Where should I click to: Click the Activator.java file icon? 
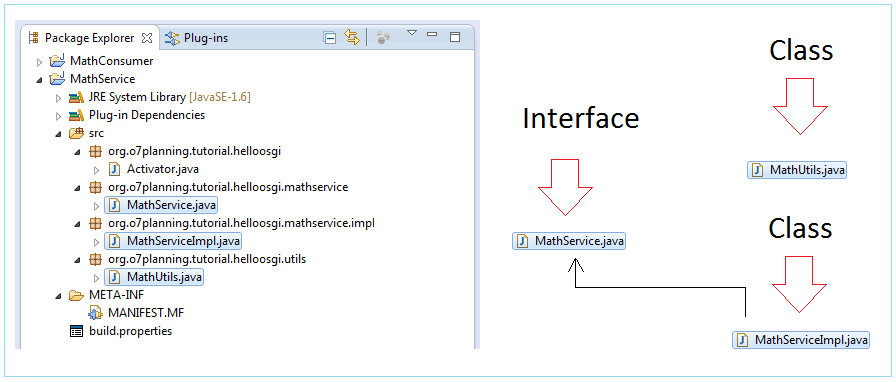click(114, 170)
